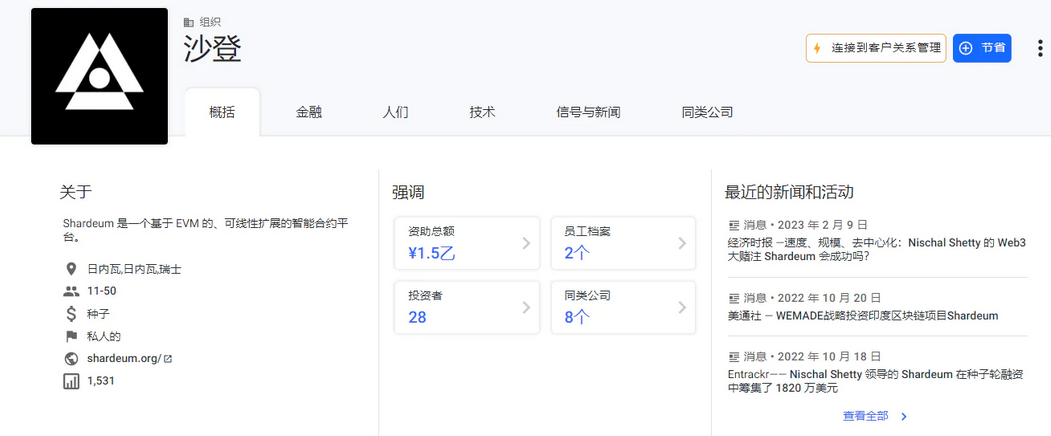Expand the chevron on the 资助总额 card
The width and height of the screenshot is (1051, 436).
[526, 243]
